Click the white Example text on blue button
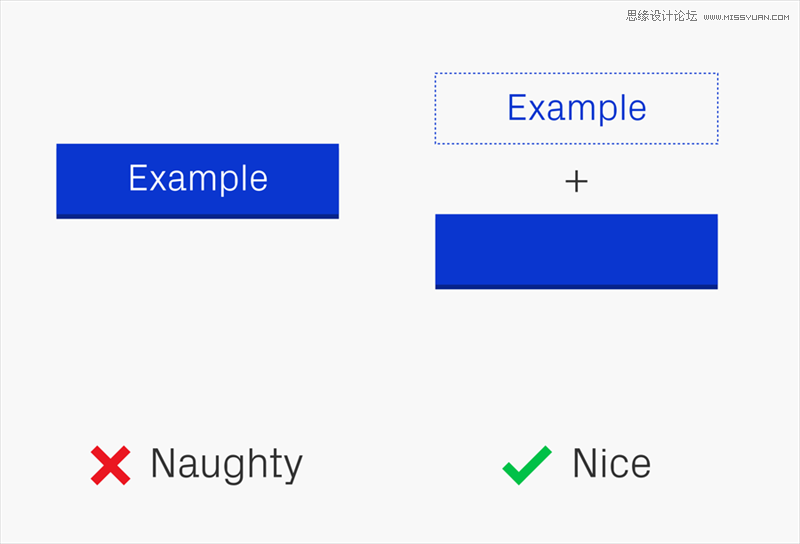 click(x=198, y=179)
